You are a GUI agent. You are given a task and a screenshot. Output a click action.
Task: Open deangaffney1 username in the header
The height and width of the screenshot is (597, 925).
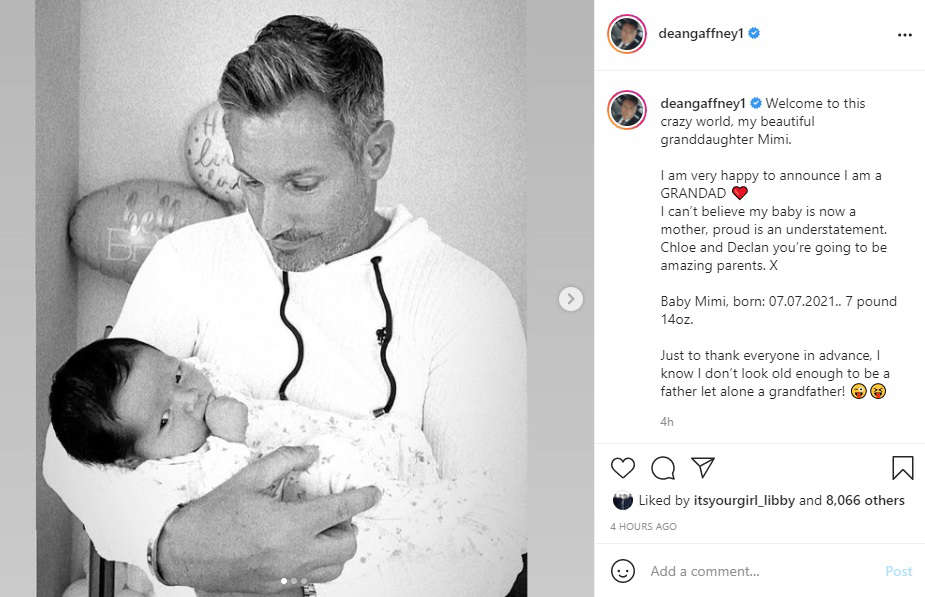[x=700, y=34]
